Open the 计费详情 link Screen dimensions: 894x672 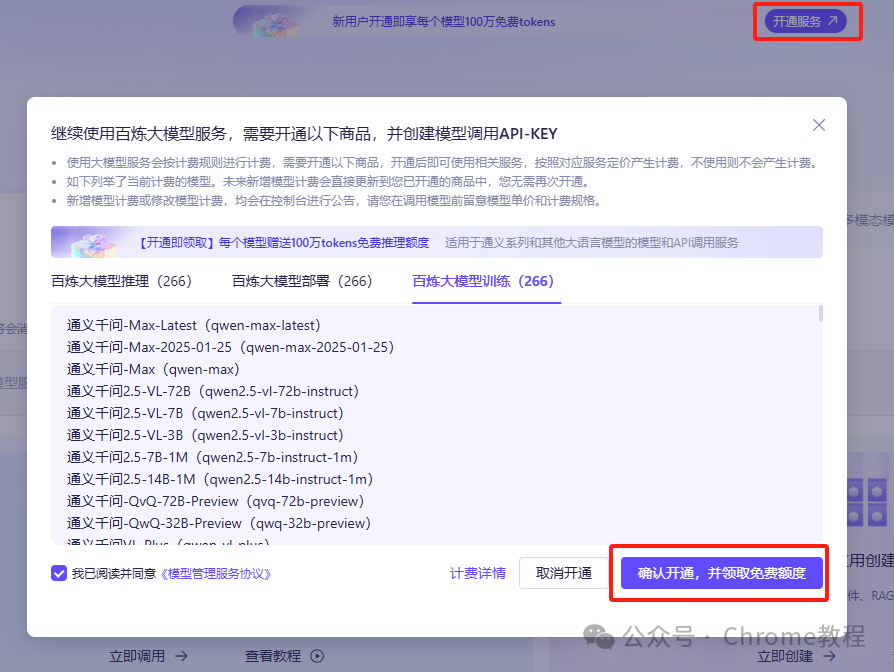coord(478,573)
